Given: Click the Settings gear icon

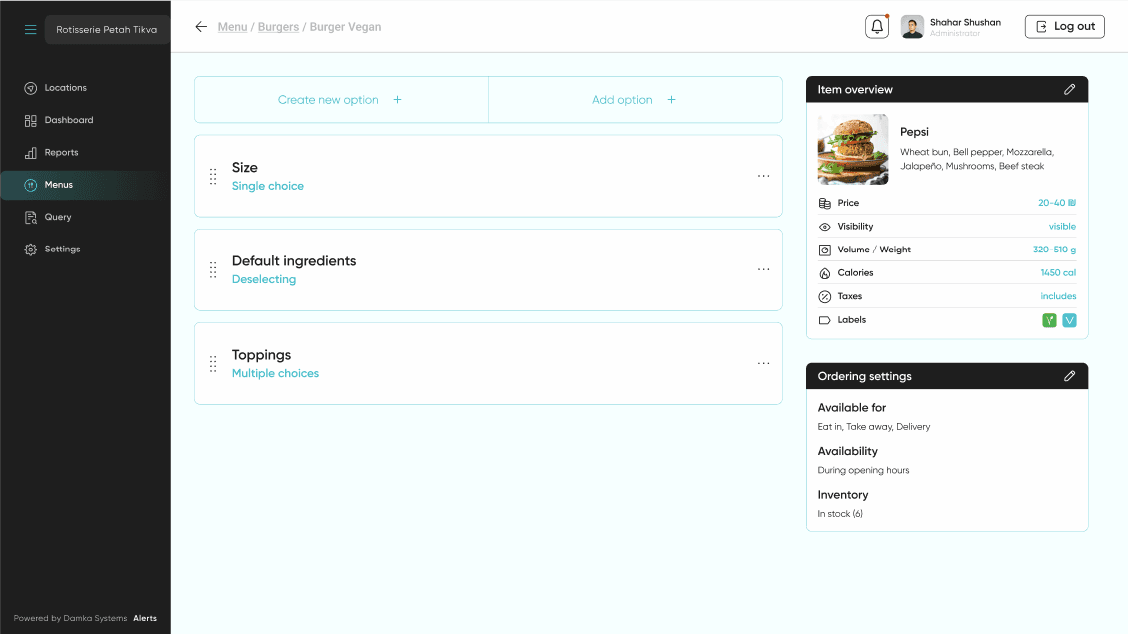Looking at the screenshot, I should coord(30,250).
